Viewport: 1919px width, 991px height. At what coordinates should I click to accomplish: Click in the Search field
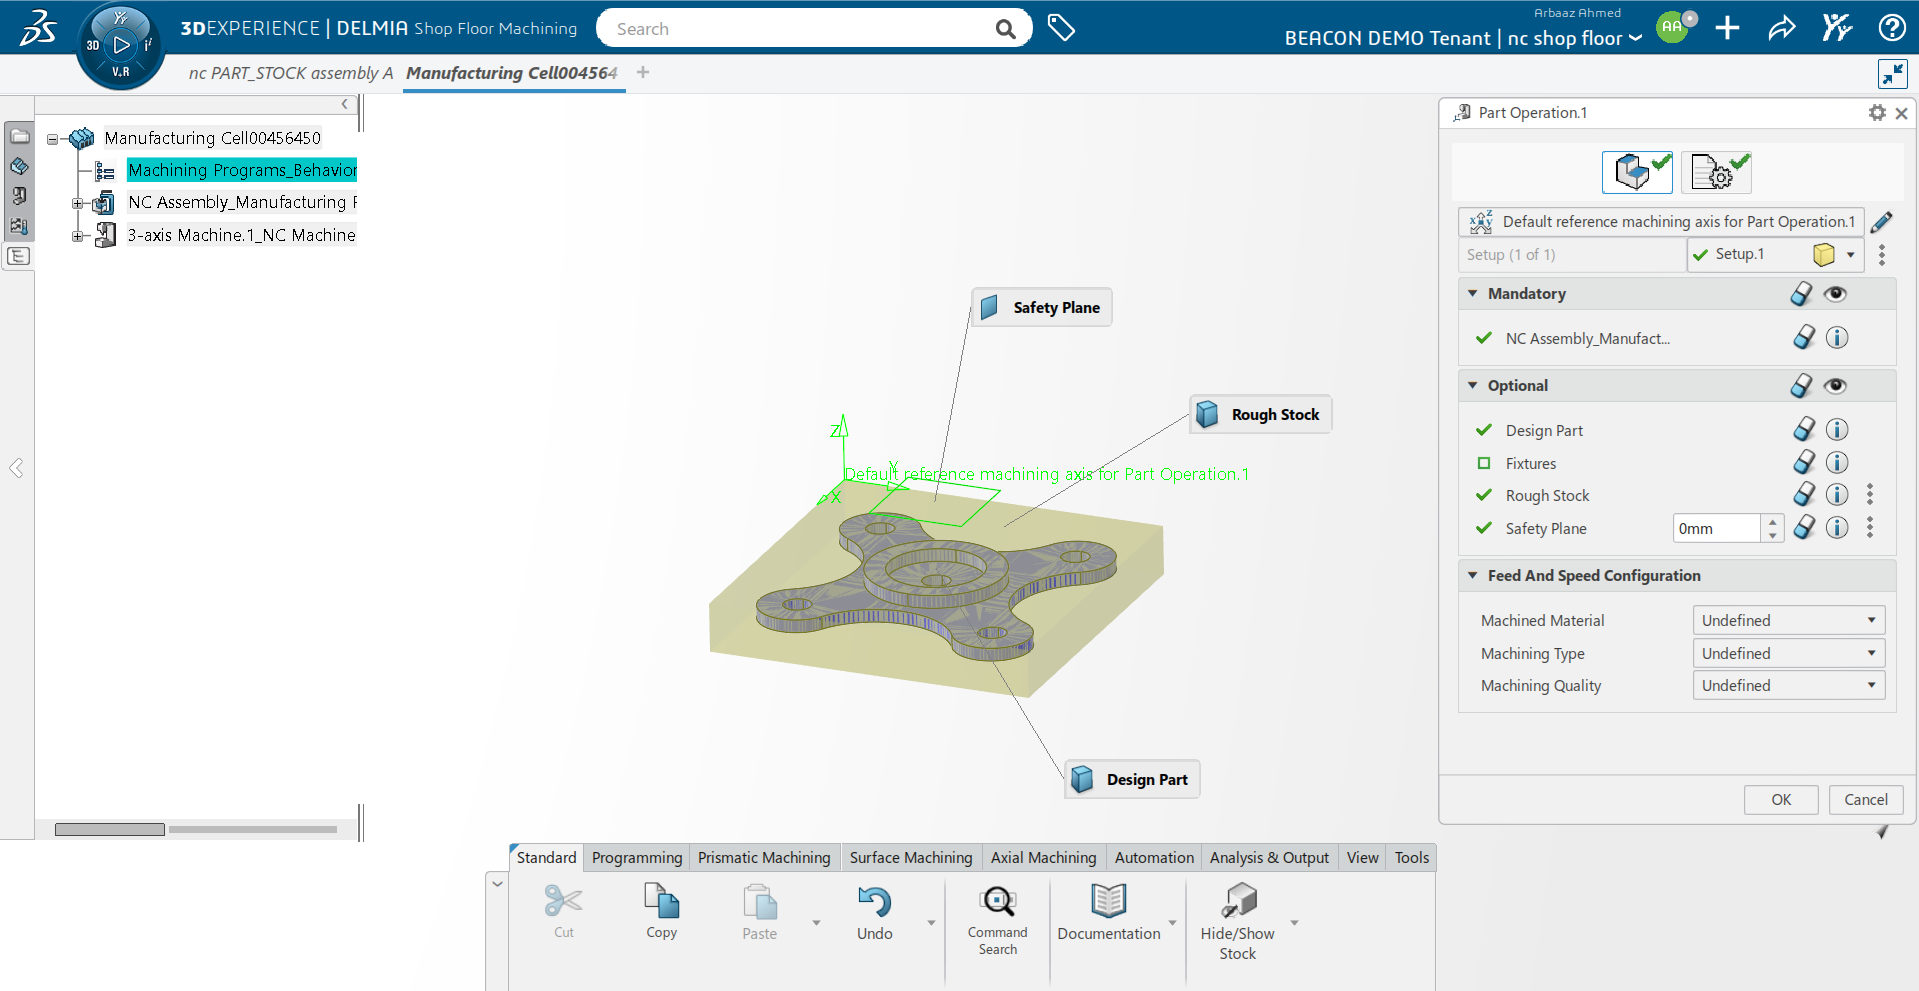tap(800, 29)
